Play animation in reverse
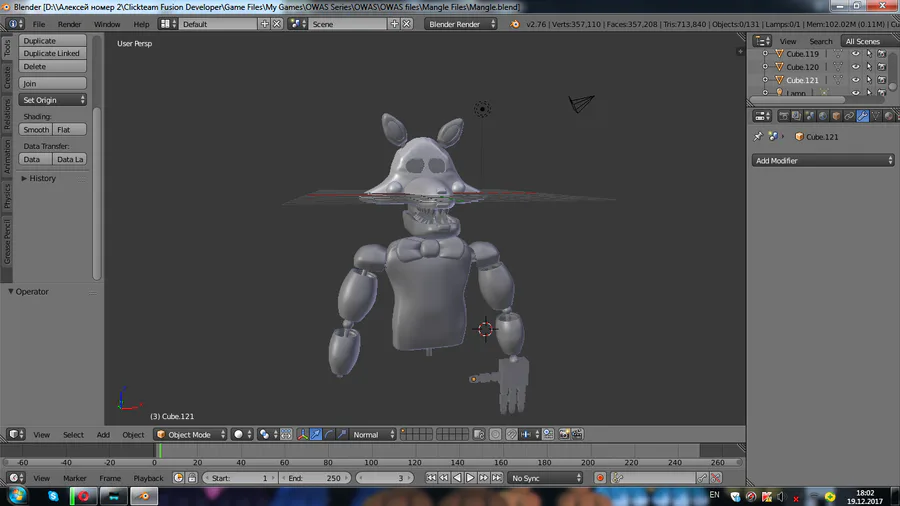The image size is (900, 506). pyautogui.click(x=457, y=478)
